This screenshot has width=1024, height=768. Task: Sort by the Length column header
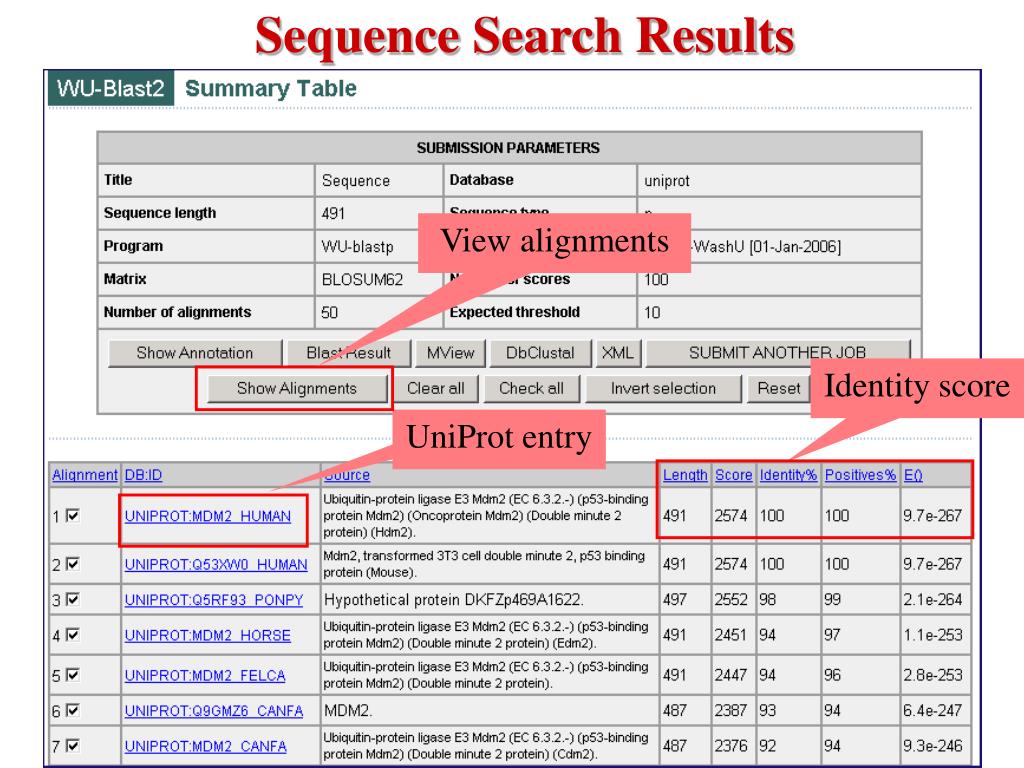(x=685, y=475)
